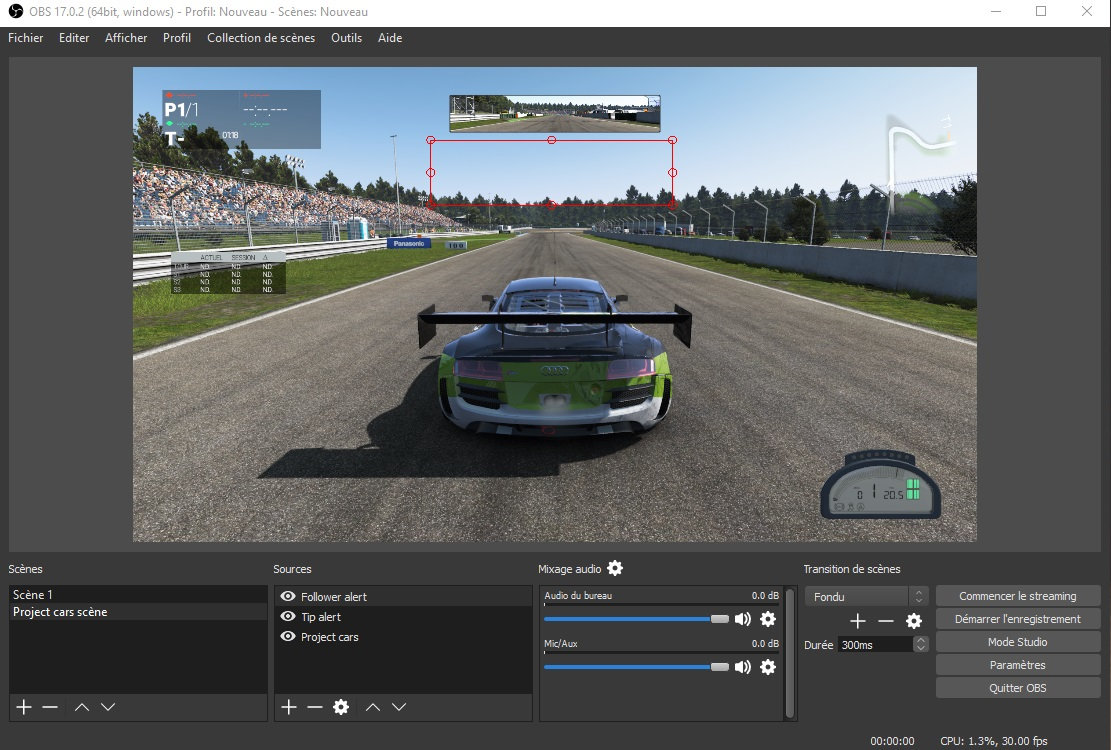Toggle visibility of Tip alert source
Viewport: 1111px width, 750px height.
click(x=287, y=617)
